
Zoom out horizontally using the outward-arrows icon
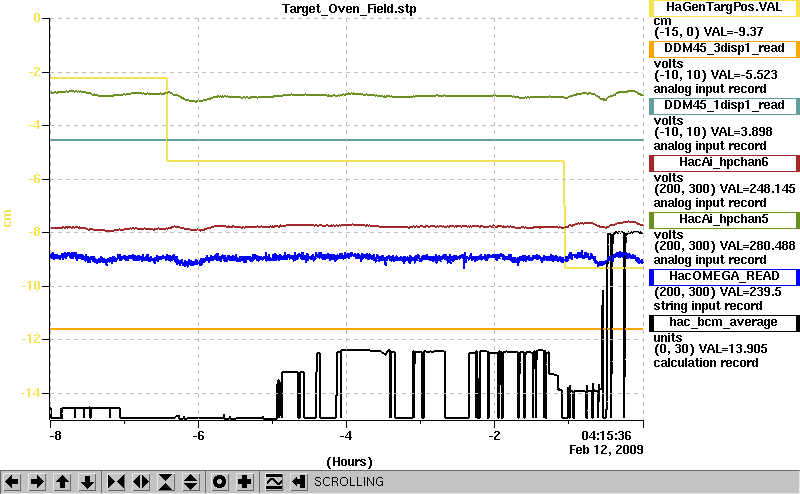coord(141,482)
